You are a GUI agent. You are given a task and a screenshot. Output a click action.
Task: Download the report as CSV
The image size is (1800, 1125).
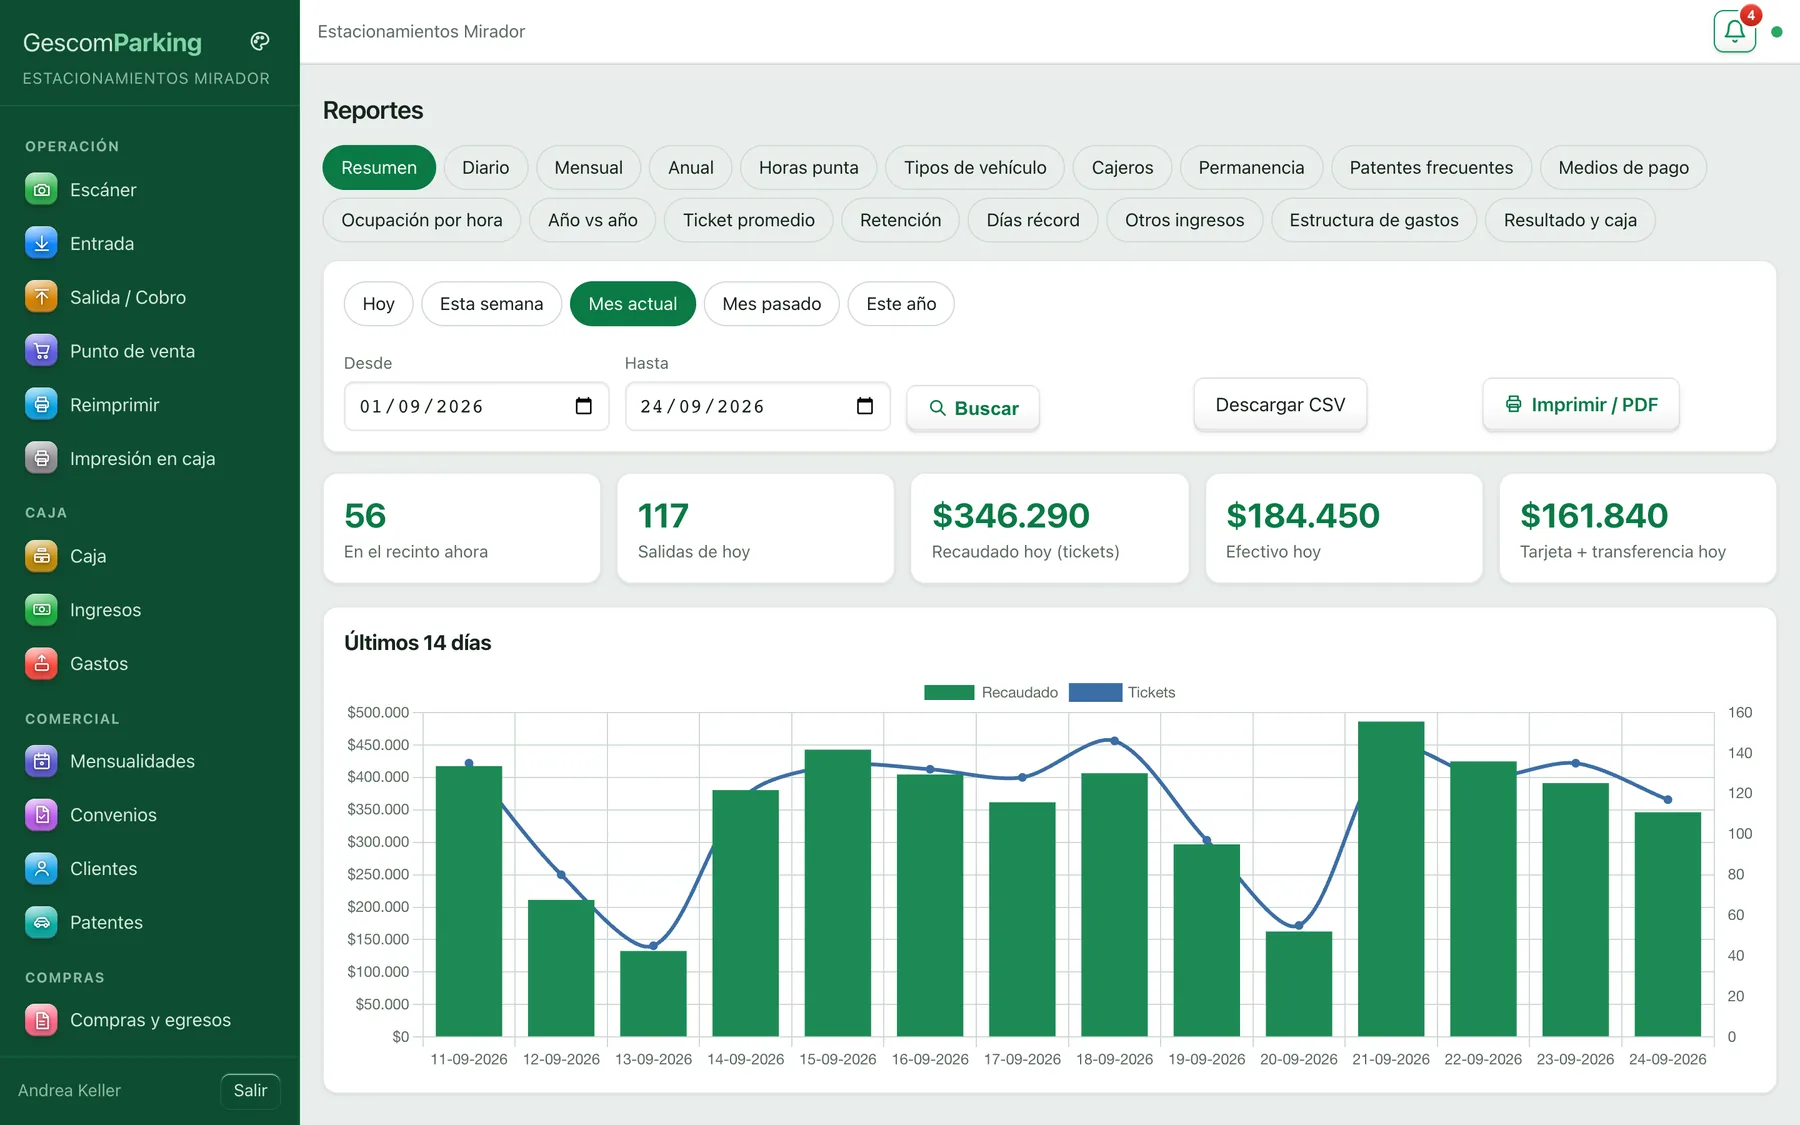[1280, 405]
